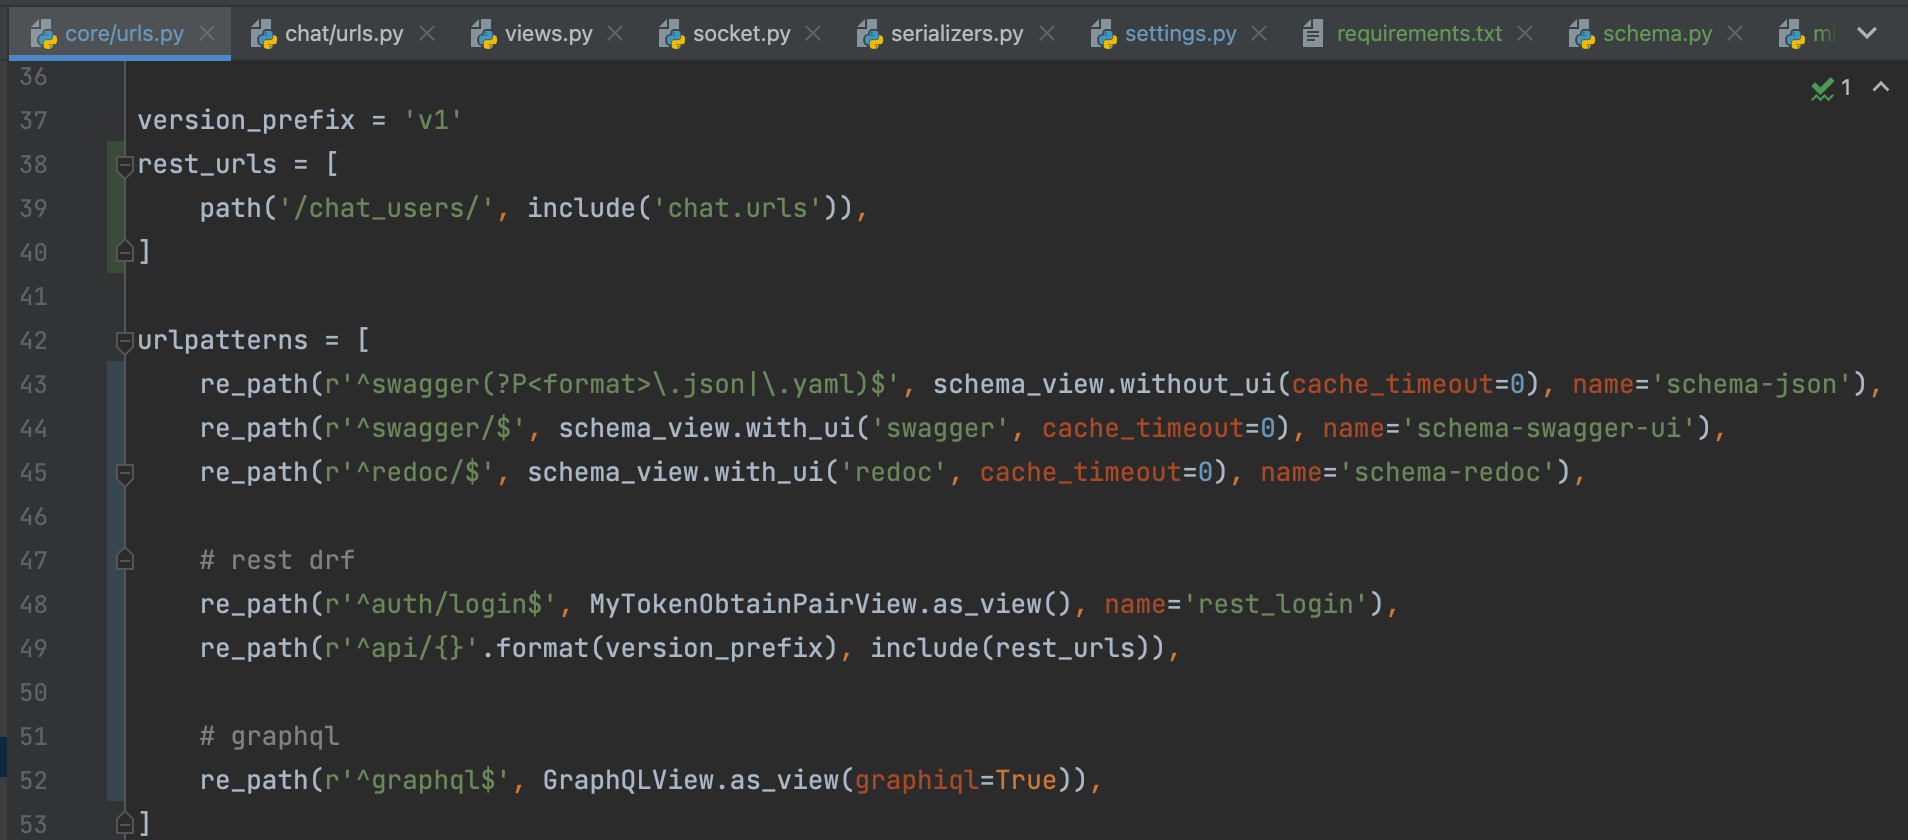
Task: Switch to socket.py tab
Action: point(741,34)
